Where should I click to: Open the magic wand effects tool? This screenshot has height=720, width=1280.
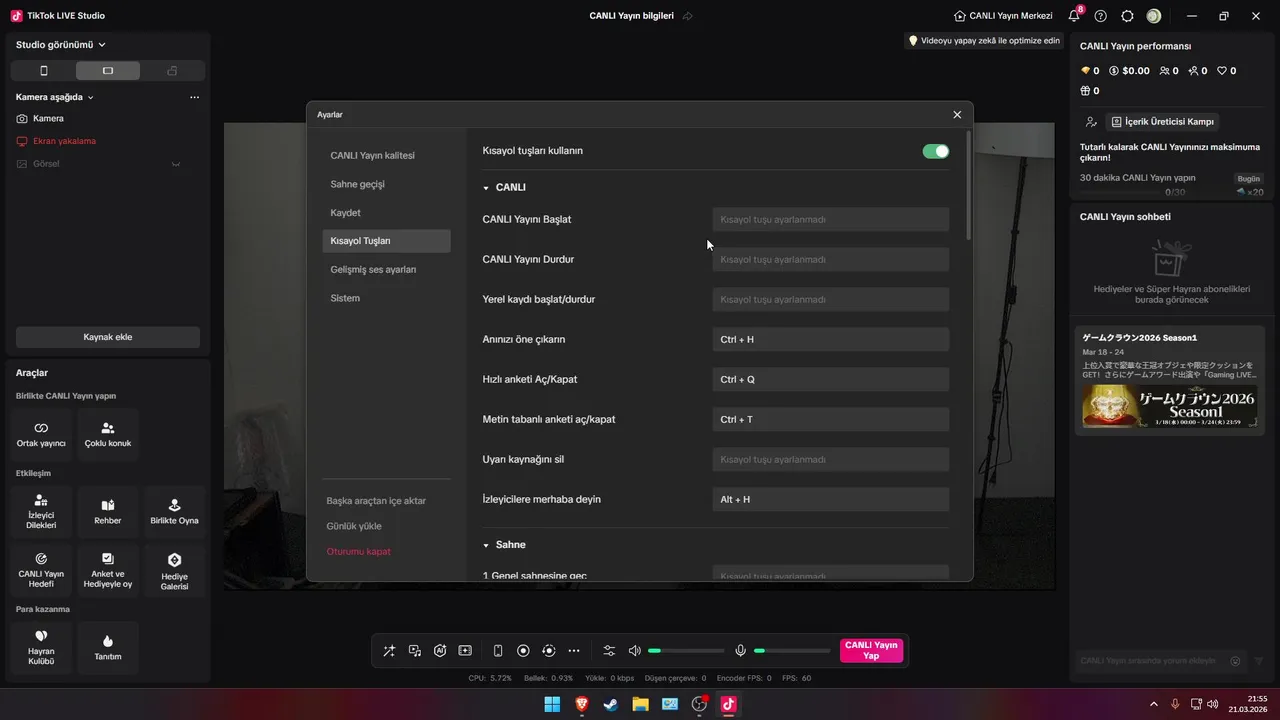point(389,650)
